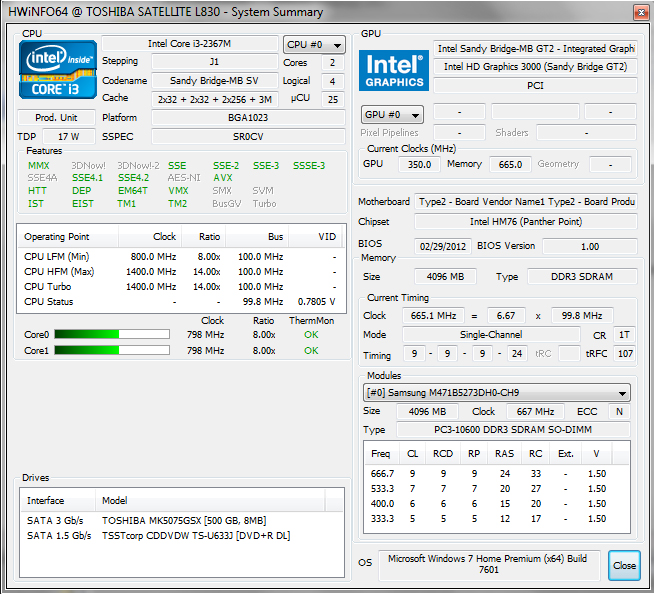Viewport: 654px width, 594px height.
Task: Click the Drives Model column header
Action: (x=210, y=501)
